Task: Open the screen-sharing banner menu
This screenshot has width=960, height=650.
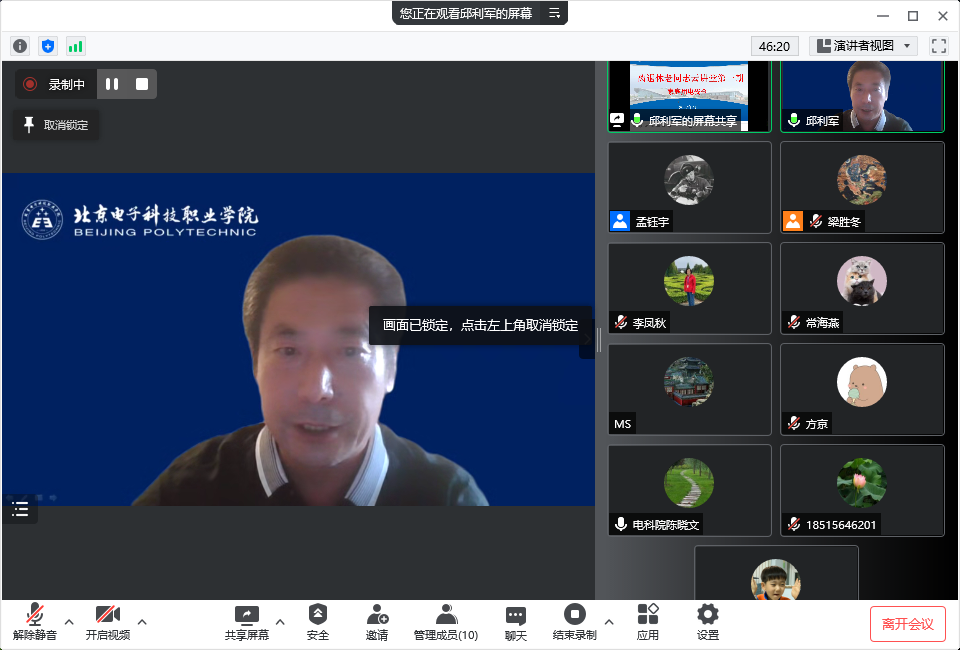Action: pos(555,13)
